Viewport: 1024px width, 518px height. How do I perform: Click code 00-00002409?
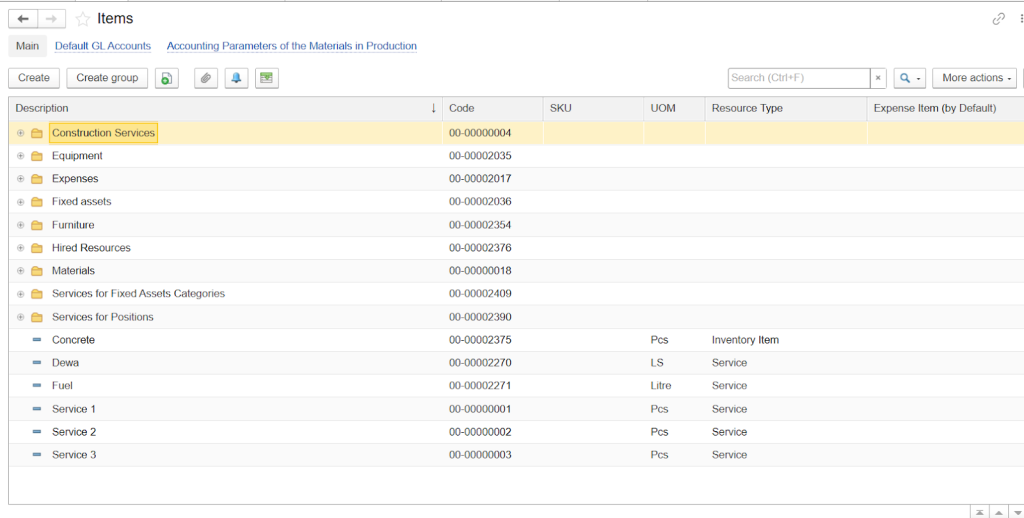(x=480, y=293)
